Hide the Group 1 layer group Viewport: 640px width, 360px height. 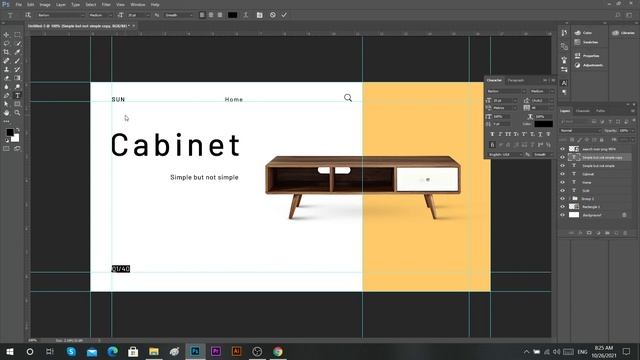562,198
